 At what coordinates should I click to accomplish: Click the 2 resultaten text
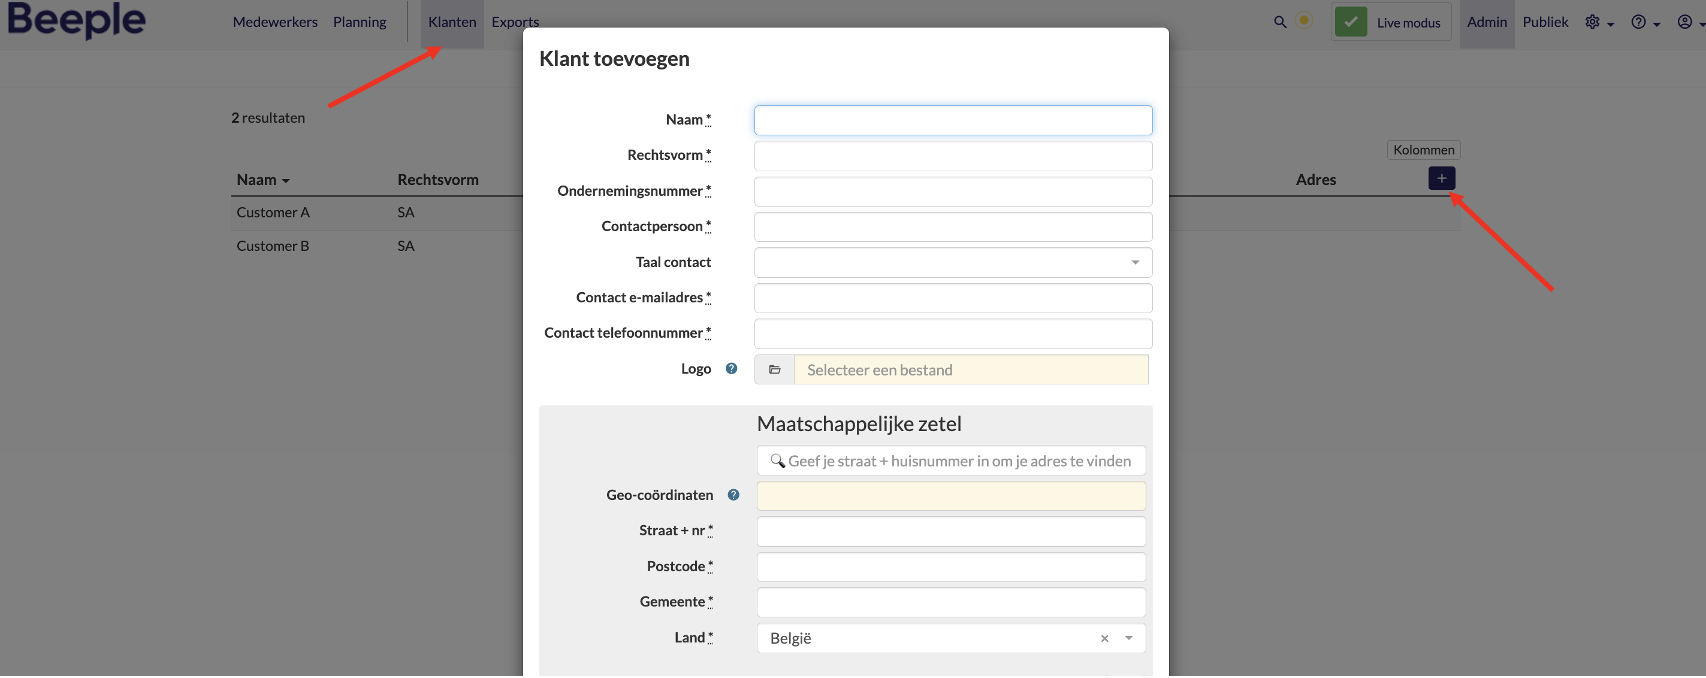point(268,118)
